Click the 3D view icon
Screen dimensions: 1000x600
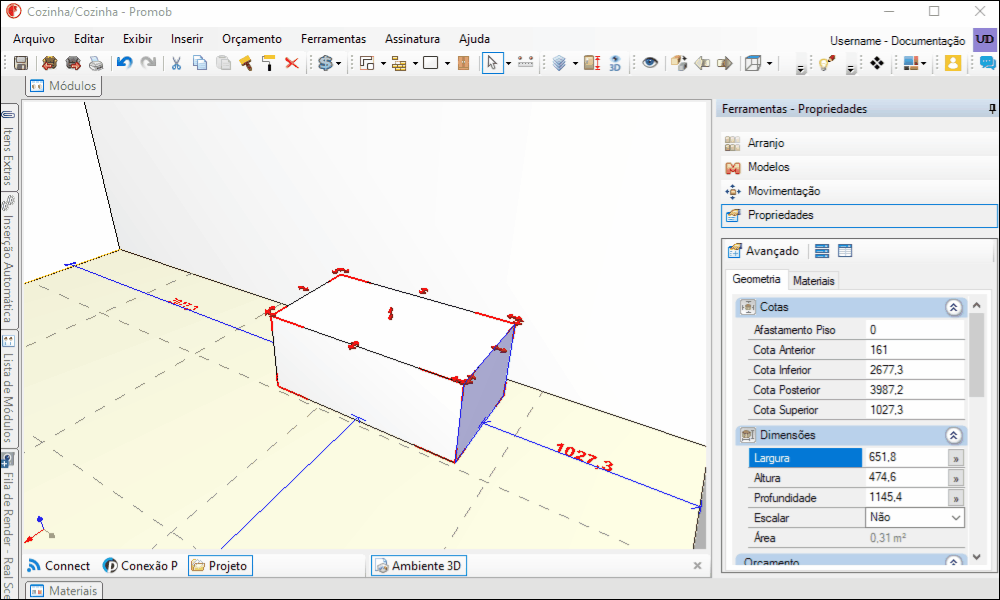pos(615,63)
